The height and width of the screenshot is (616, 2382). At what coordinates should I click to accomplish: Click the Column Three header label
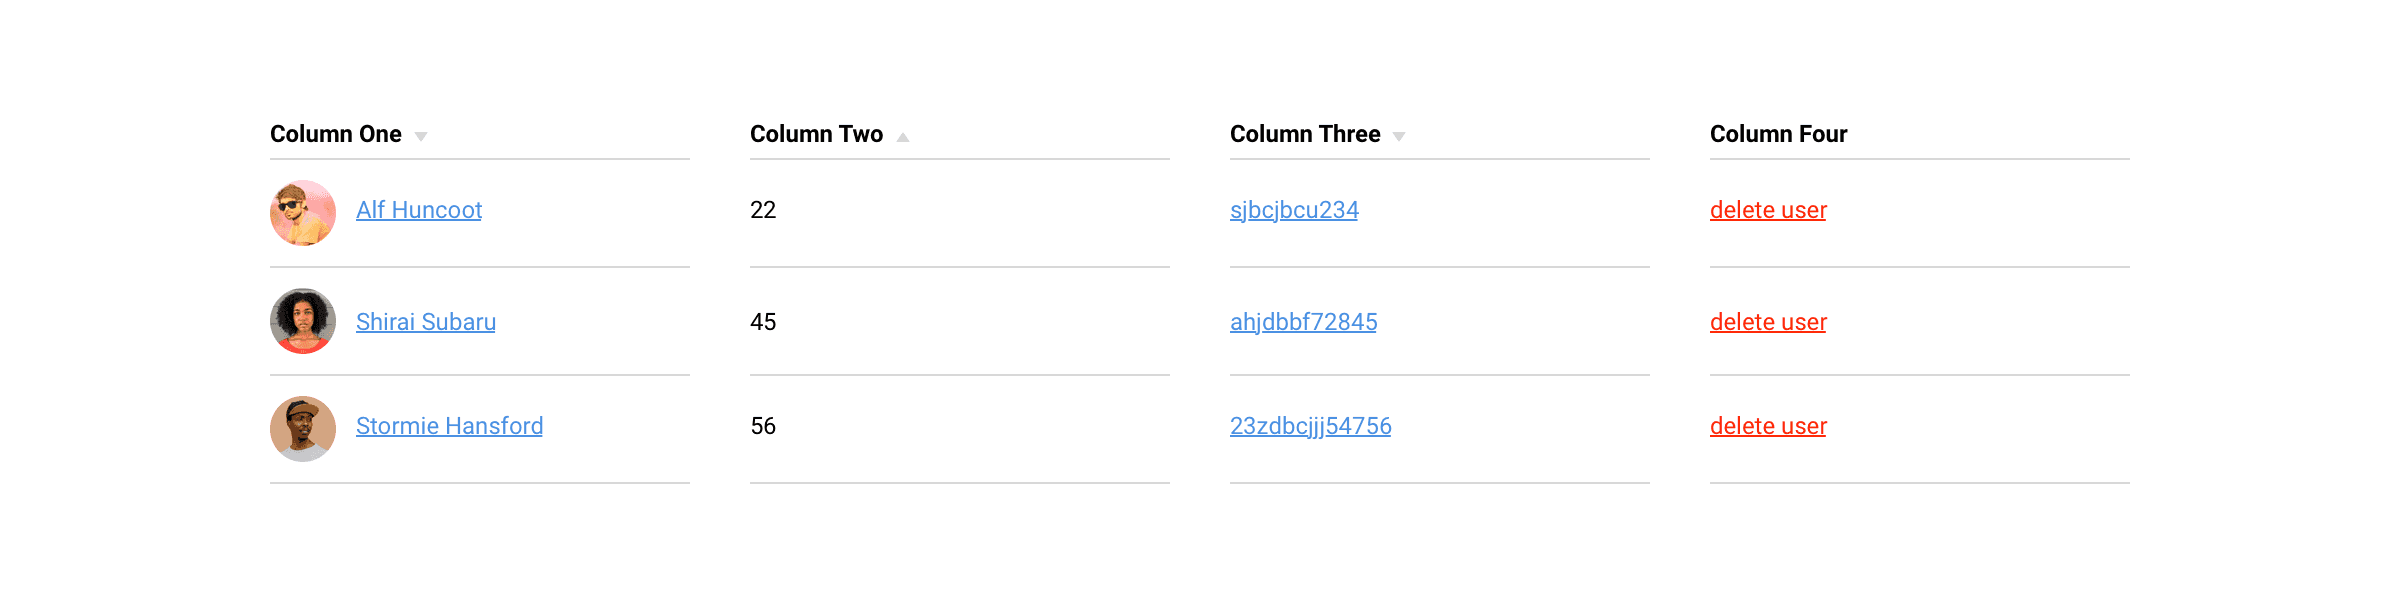pyautogui.click(x=1305, y=134)
